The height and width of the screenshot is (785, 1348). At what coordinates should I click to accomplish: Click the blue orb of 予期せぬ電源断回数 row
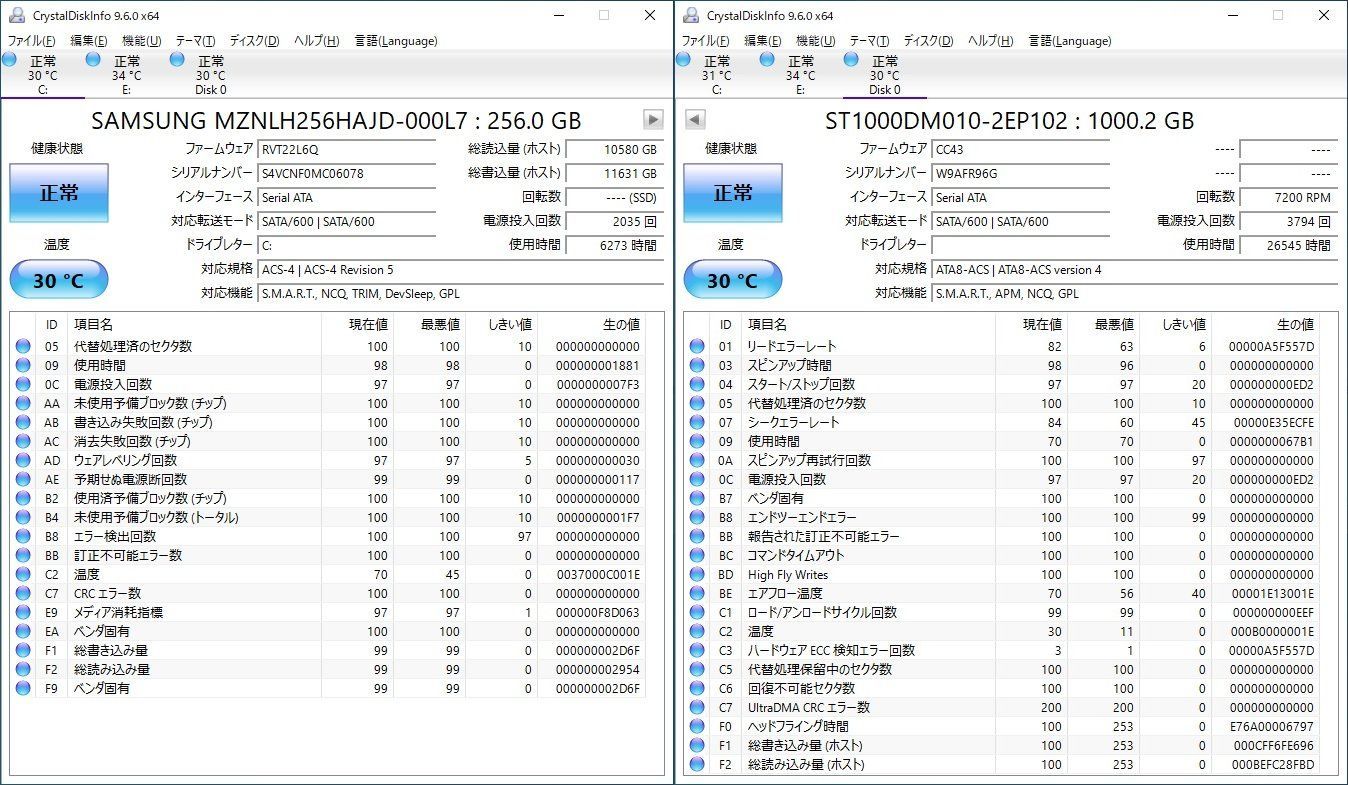(23, 479)
